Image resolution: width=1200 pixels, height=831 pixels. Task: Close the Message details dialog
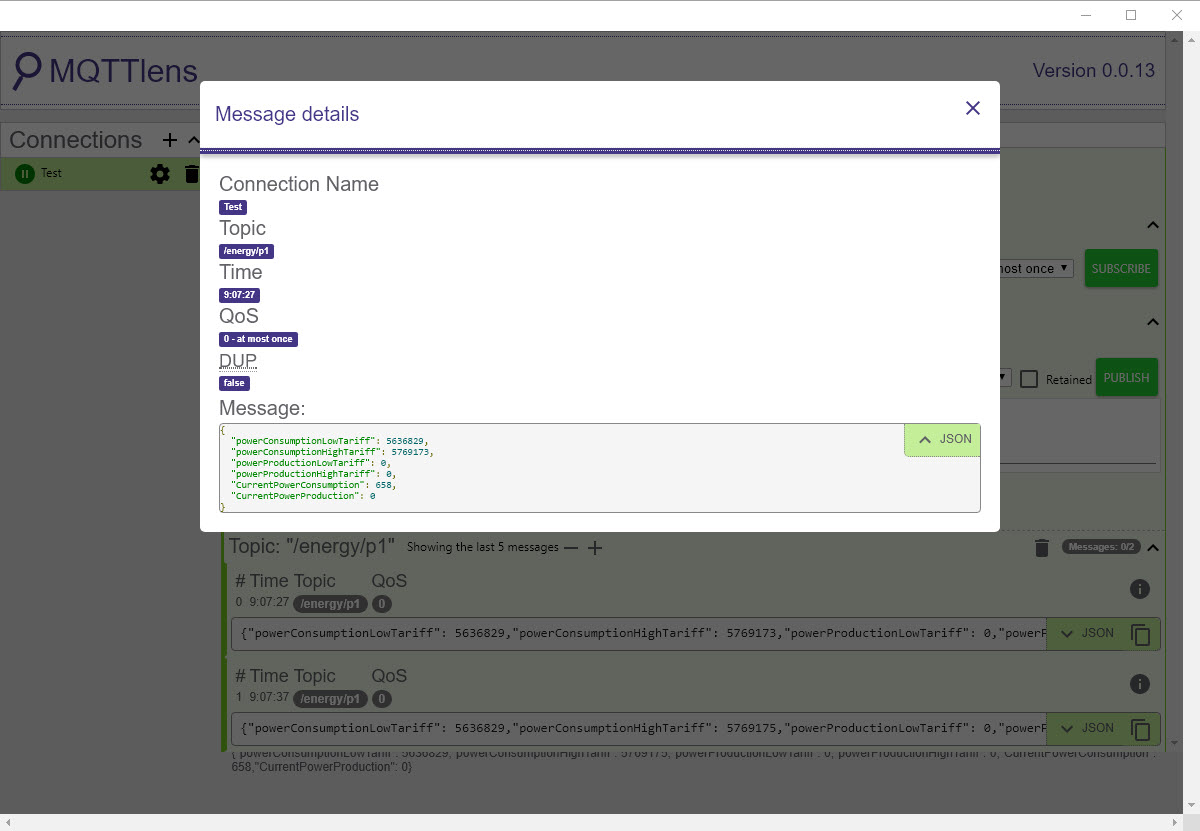click(972, 108)
